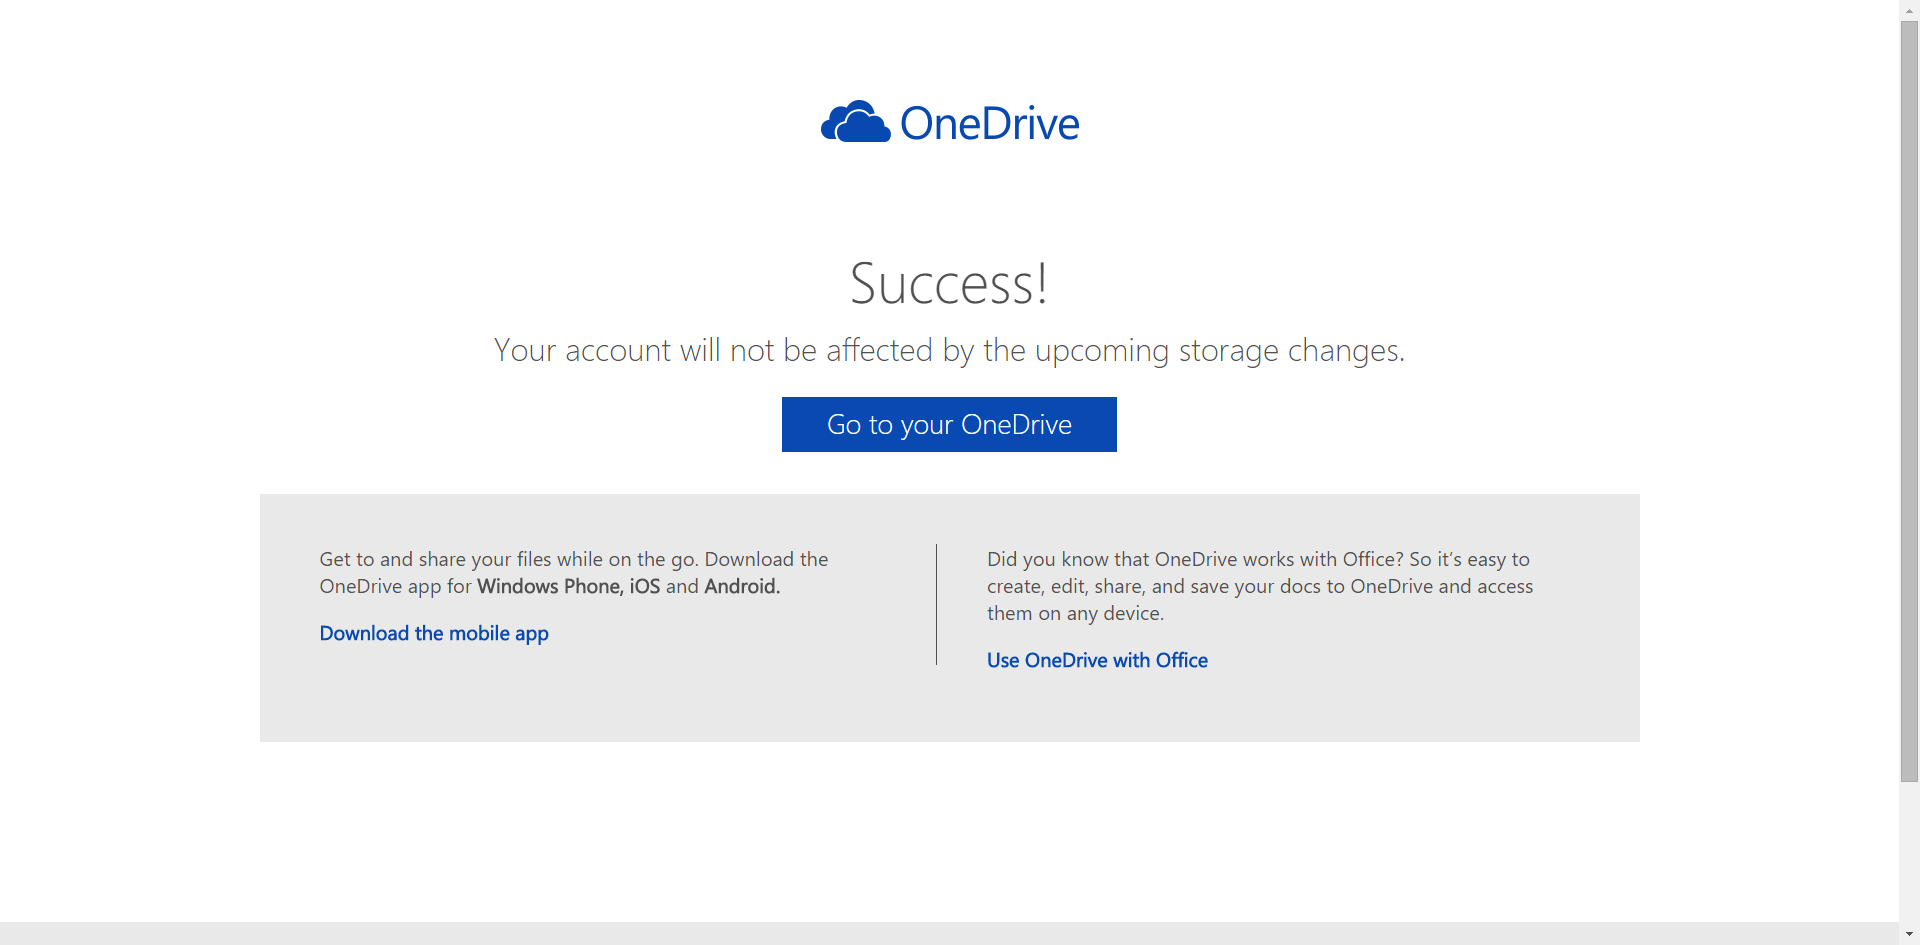Click the scrollbar down arrow
The height and width of the screenshot is (945, 1920).
pyautogui.click(x=1909, y=935)
